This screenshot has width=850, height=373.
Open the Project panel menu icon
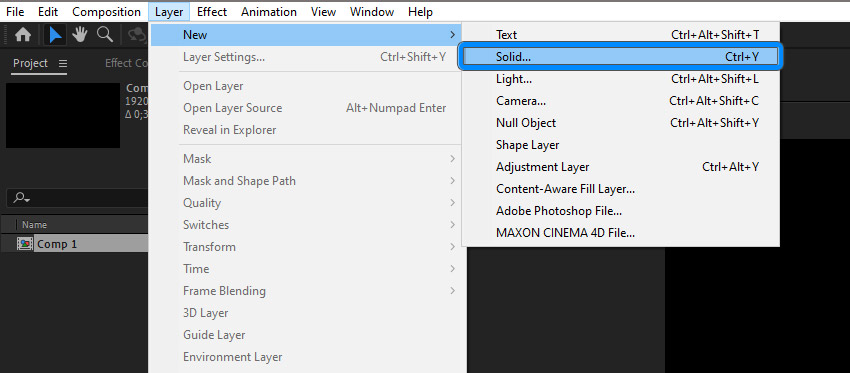(x=63, y=63)
